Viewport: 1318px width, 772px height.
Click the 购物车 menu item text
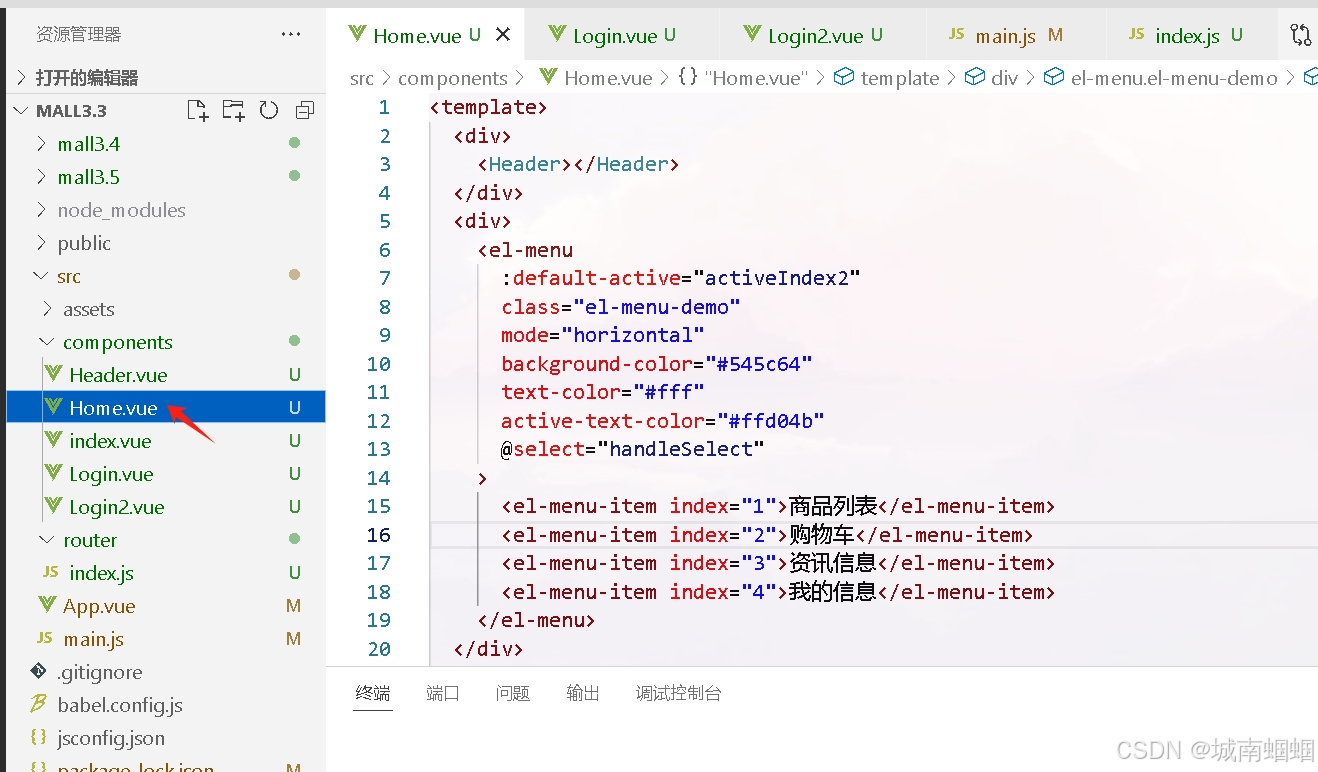822,534
